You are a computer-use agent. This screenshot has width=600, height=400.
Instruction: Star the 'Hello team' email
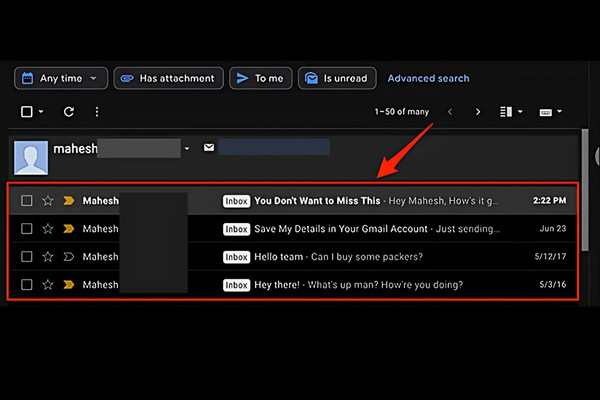tap(48, 256)
